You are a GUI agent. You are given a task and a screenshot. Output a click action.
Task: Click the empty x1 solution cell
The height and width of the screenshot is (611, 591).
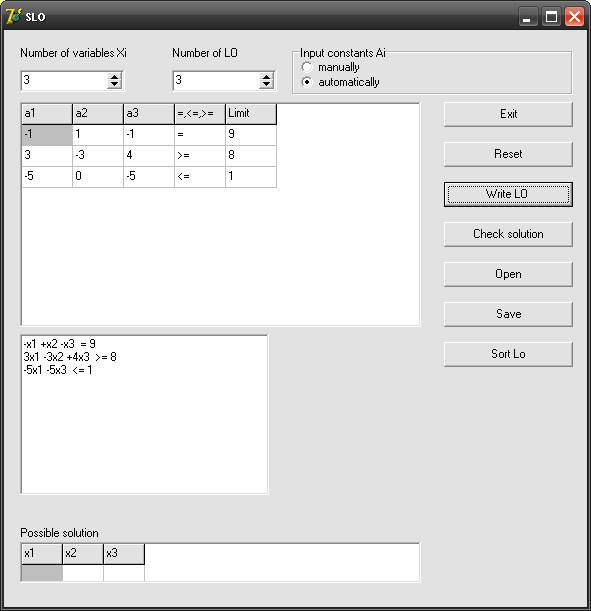tap(42, 573)
